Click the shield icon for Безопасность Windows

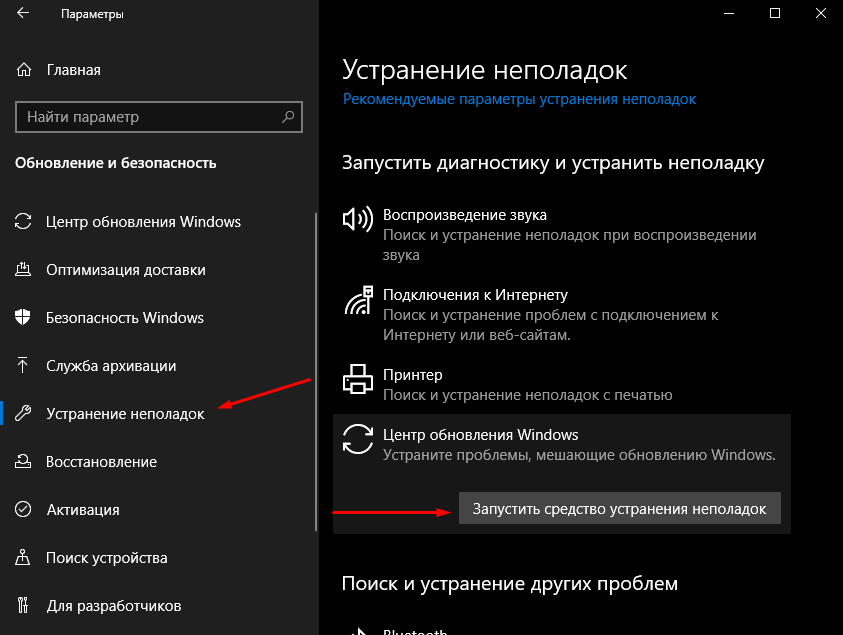click(23, 317)
